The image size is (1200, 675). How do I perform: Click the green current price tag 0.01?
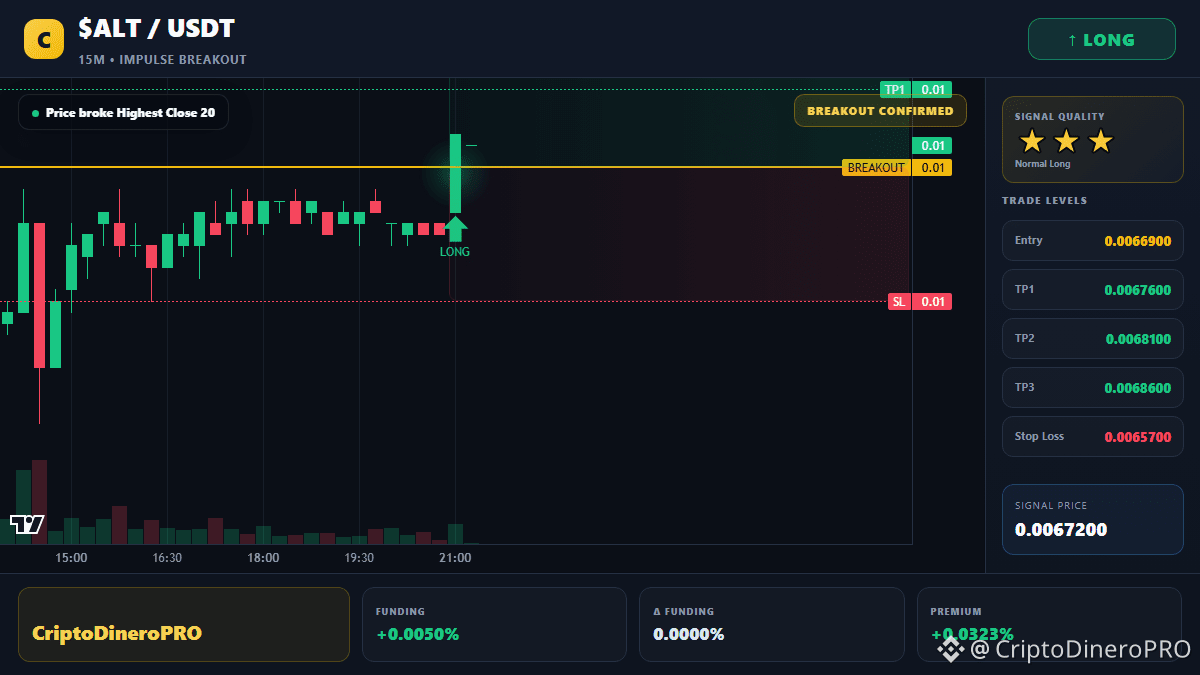coord(931,145)
